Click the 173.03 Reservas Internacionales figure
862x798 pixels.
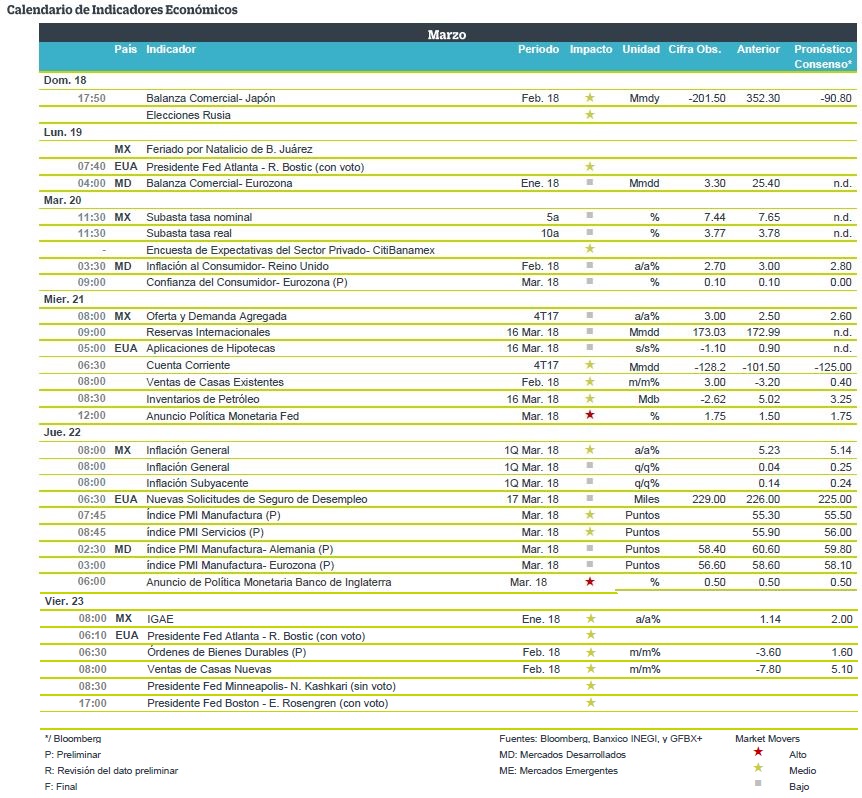point(709,332)
